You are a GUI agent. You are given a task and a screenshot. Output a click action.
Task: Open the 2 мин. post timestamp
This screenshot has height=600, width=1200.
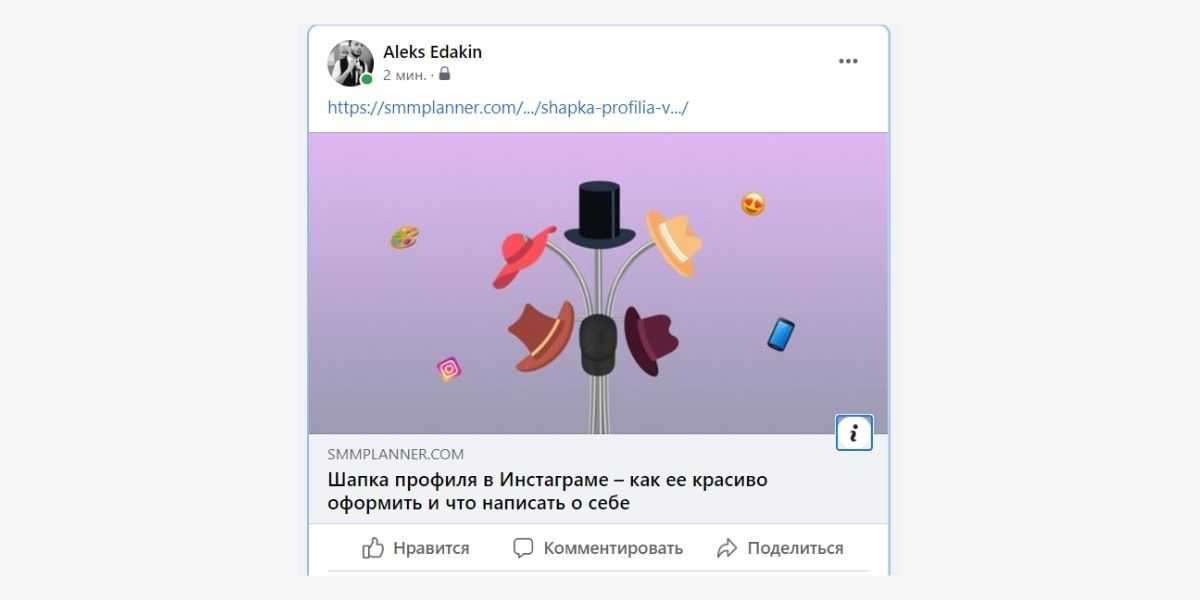[x=405, y=75]
